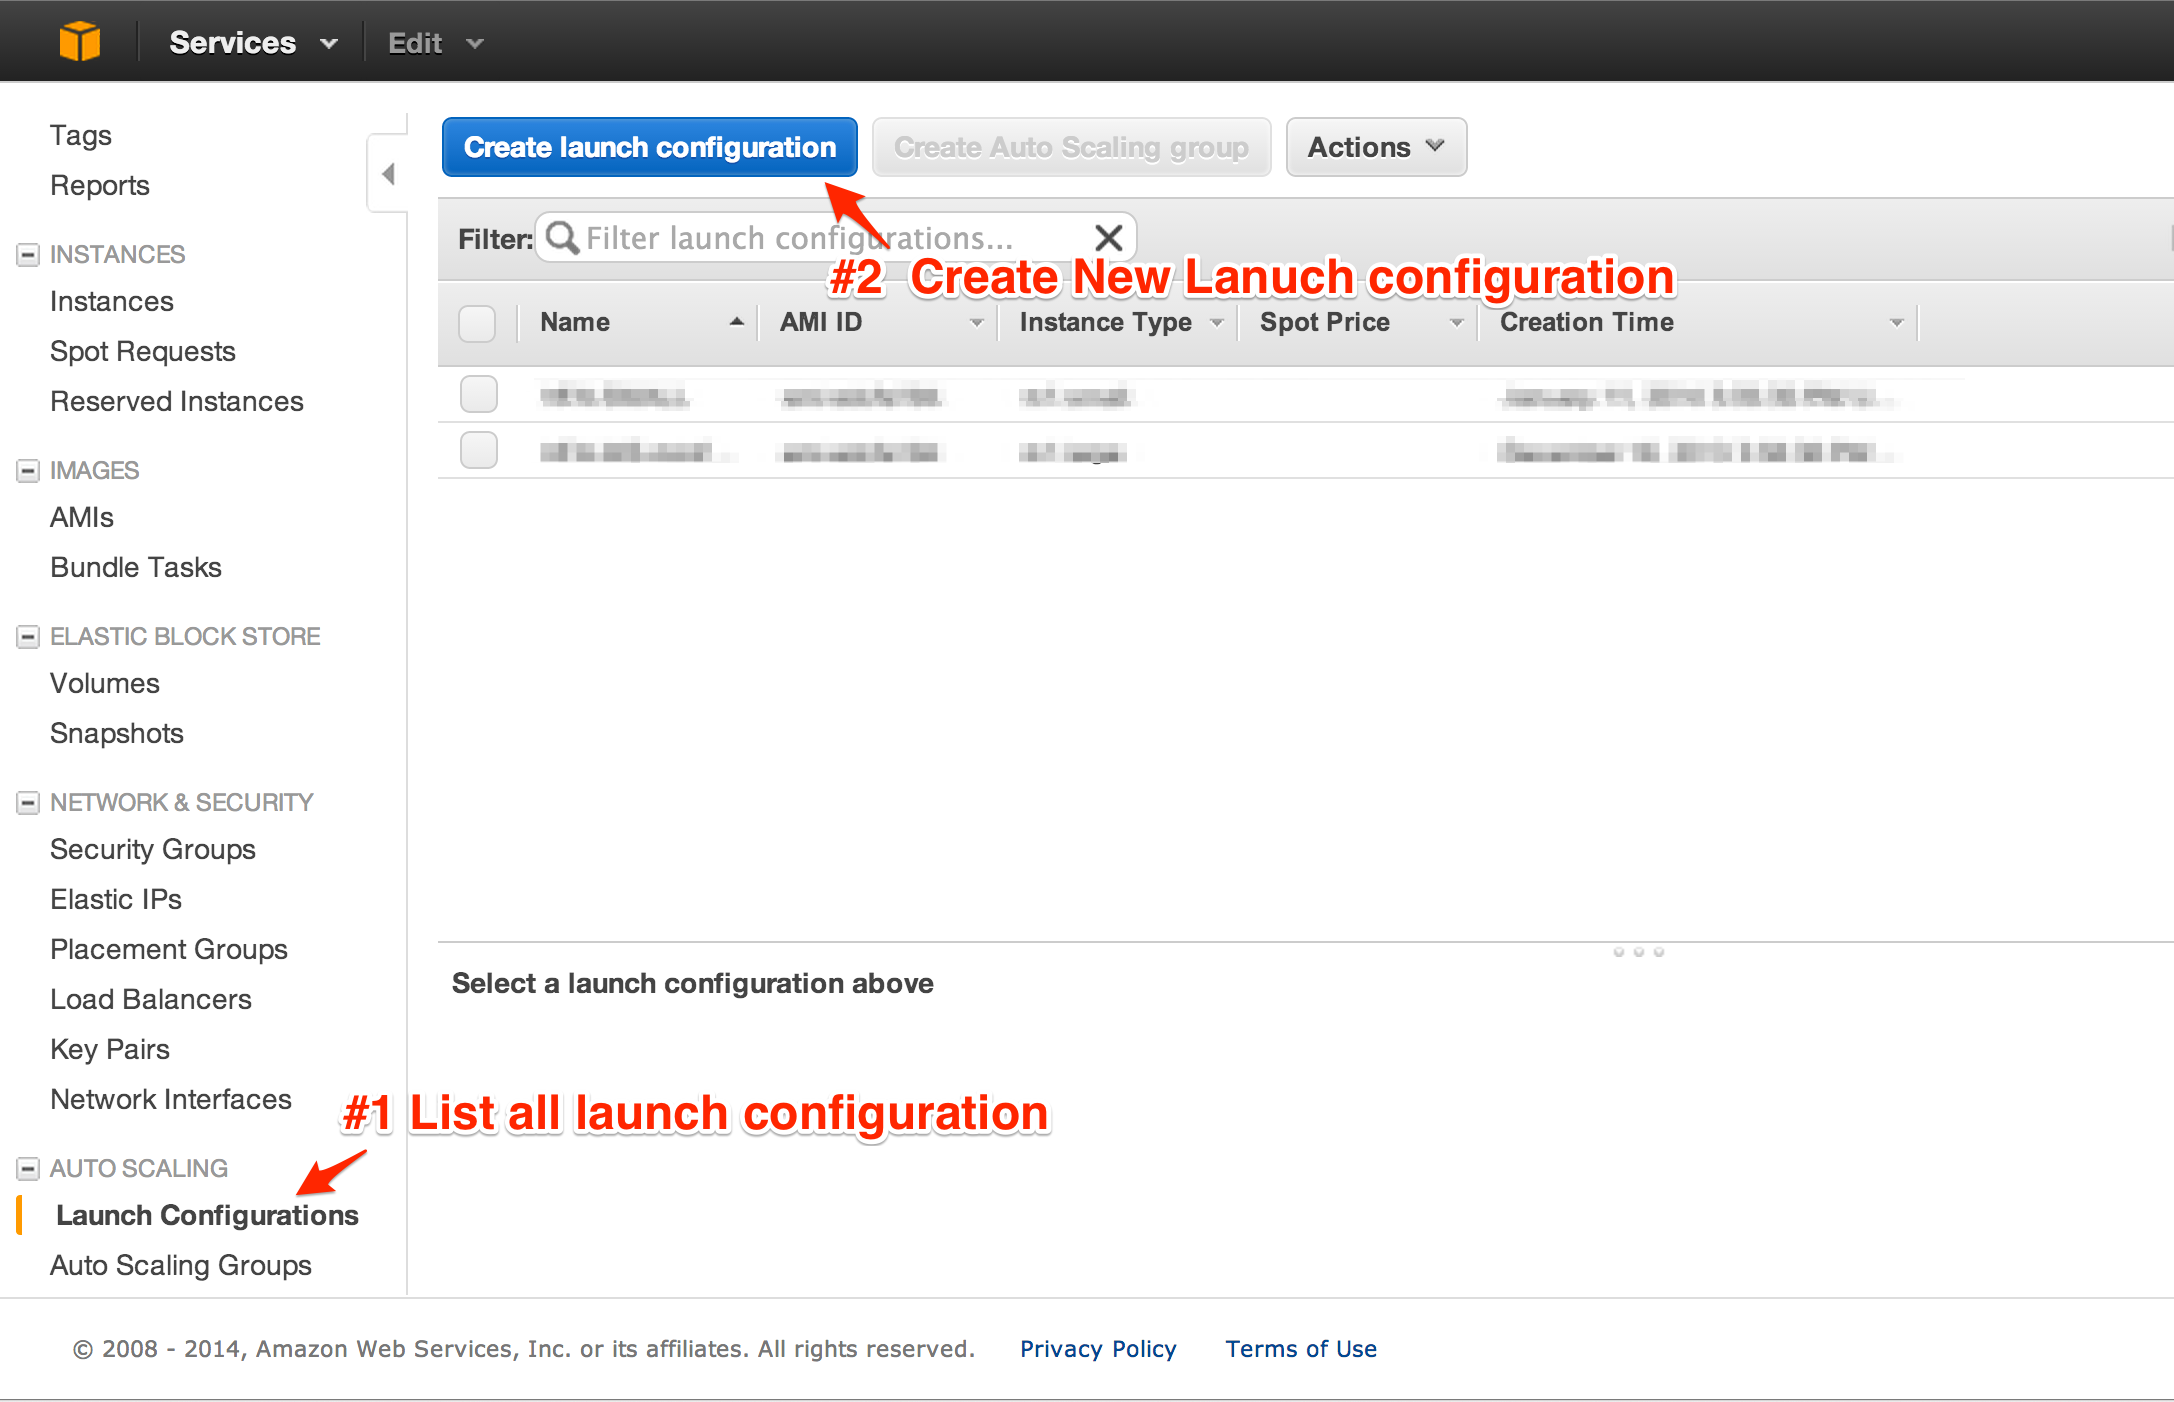
Task: Open the Terms of Use link
Action: pyautogui.click(x=1301, y=1349)
